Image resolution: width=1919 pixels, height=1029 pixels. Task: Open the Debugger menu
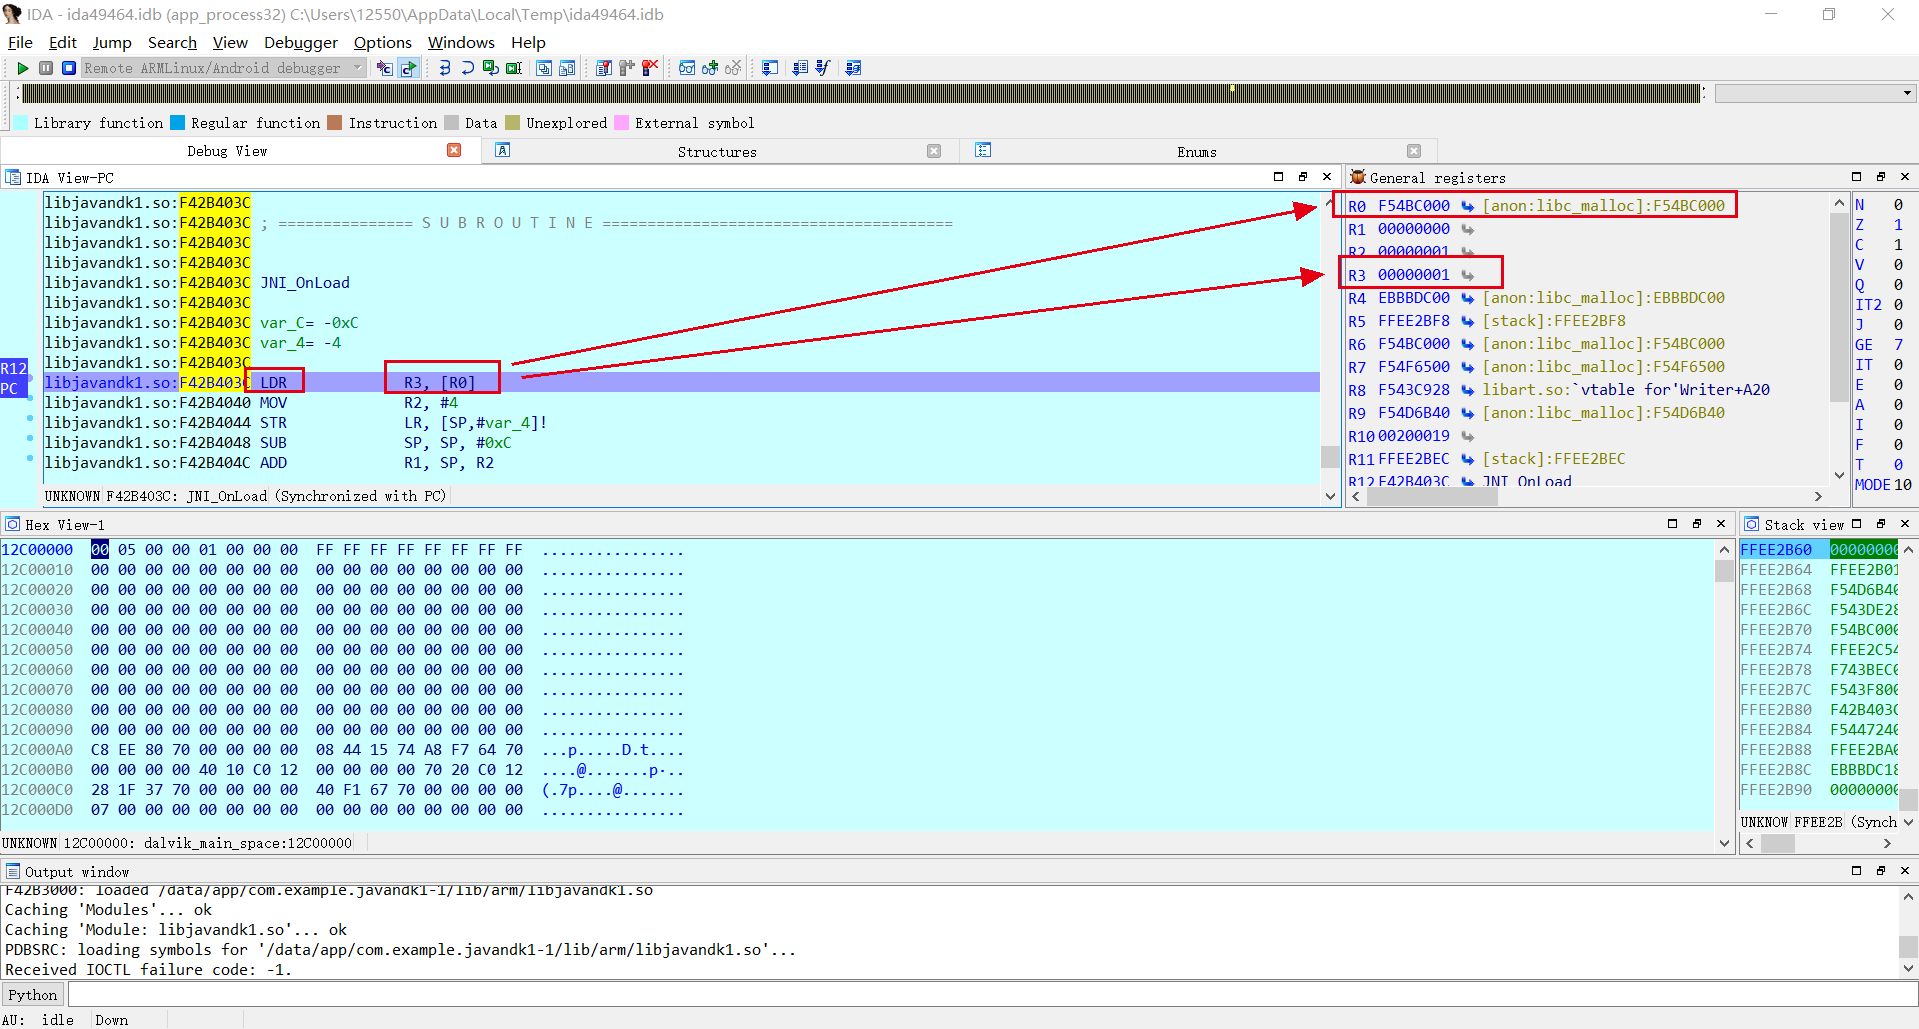click(300, 42)
